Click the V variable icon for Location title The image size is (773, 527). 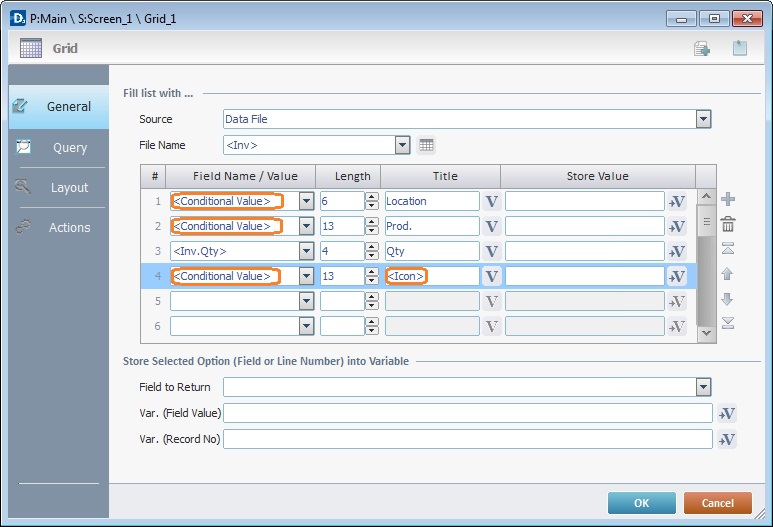(x=492, y=201)
